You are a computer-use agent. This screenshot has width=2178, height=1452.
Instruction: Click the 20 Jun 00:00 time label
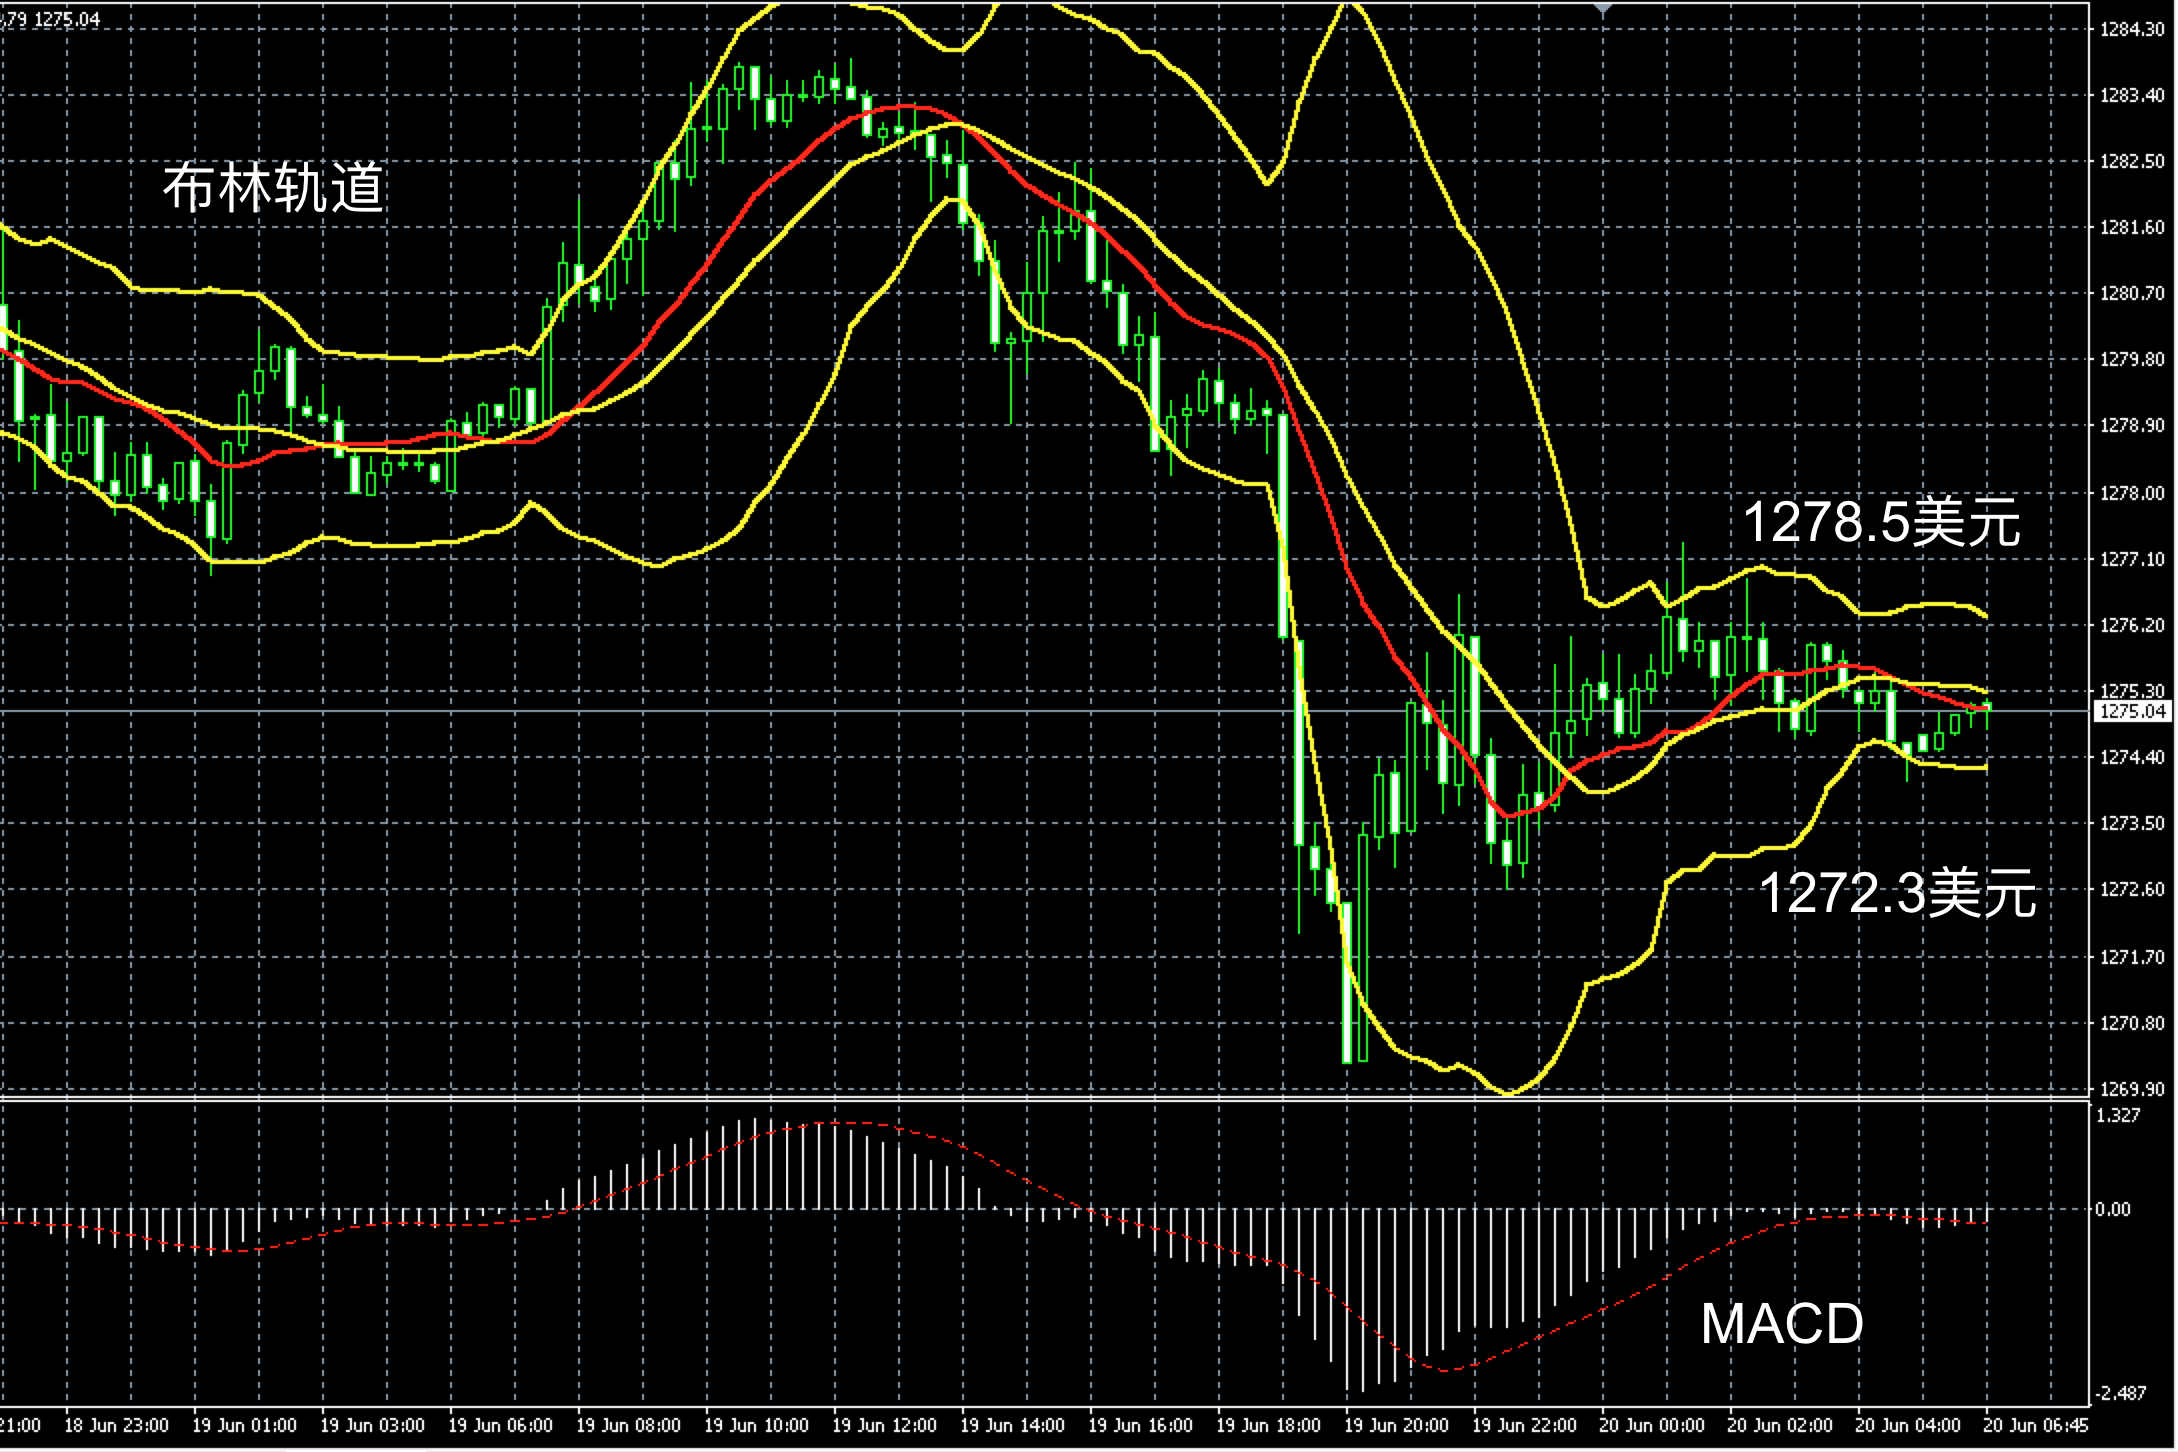[1652, 1425]
